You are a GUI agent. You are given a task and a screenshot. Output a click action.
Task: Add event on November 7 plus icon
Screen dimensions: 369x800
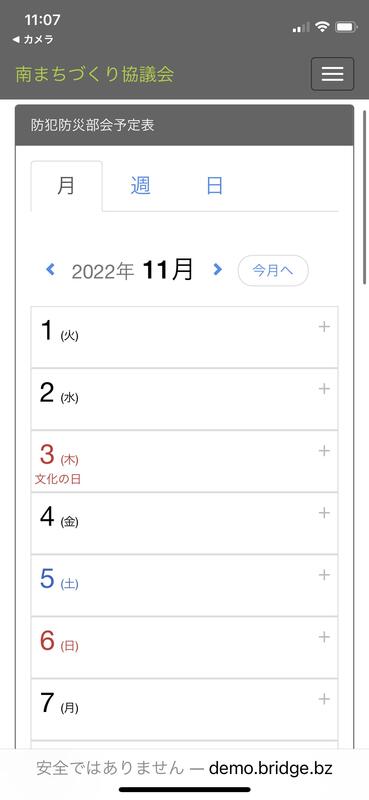pyautogui.click(x=324, y=699)
